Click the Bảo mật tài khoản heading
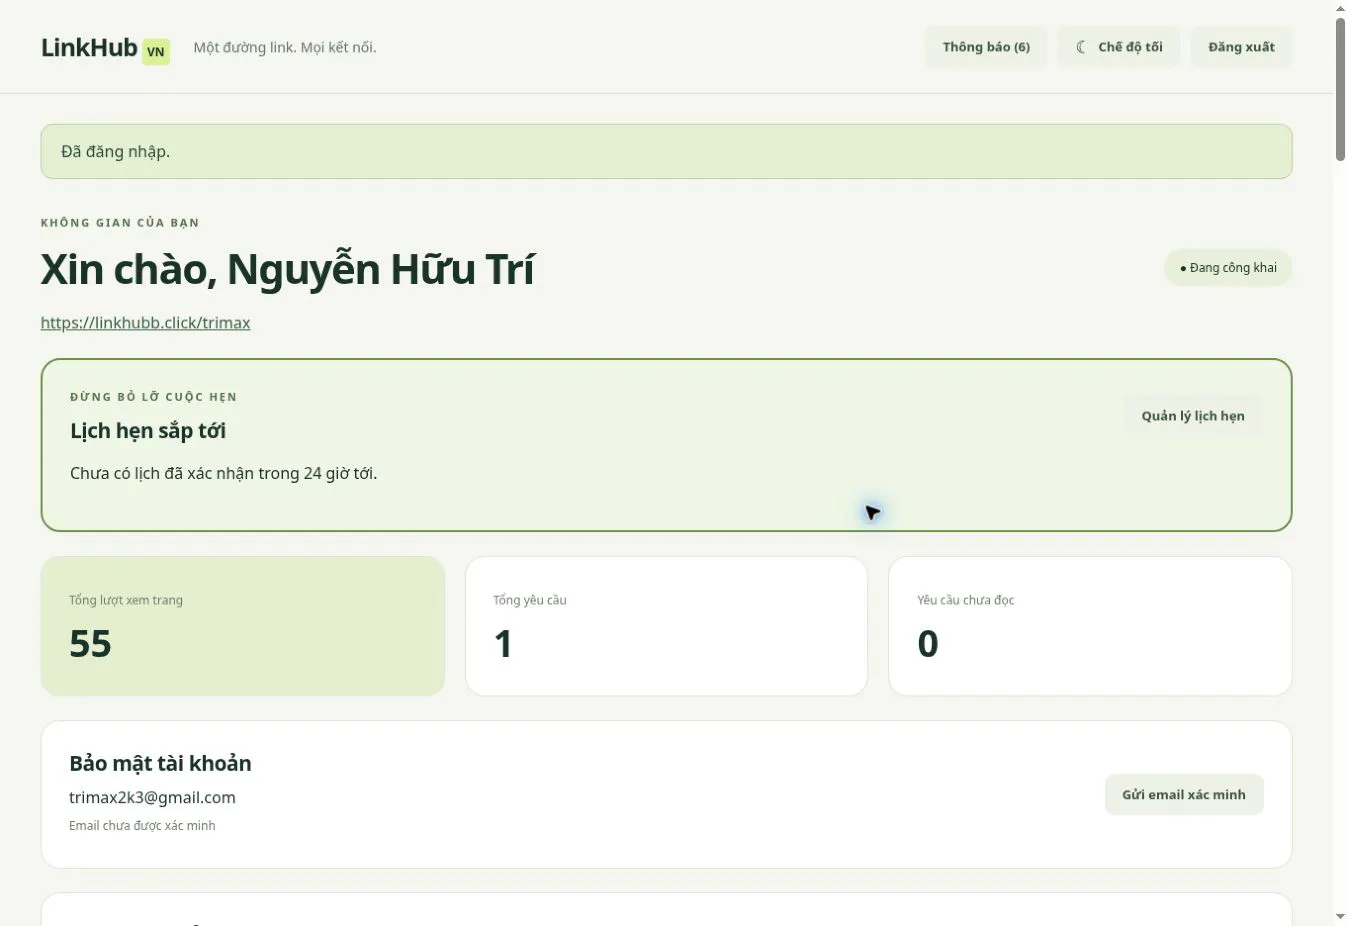This screenshot has height=926, width=1348. [160, 764]
